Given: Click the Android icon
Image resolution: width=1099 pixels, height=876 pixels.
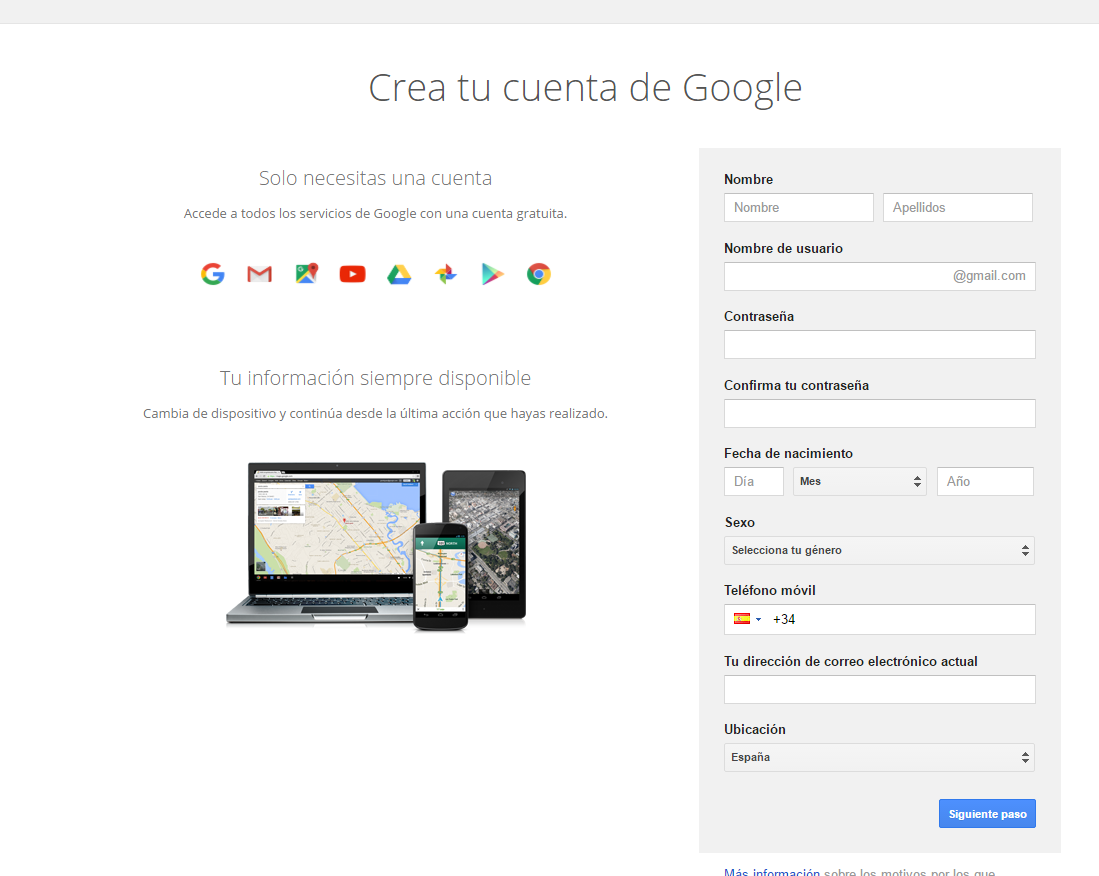Looking at the screenshot, I should 445,273.
